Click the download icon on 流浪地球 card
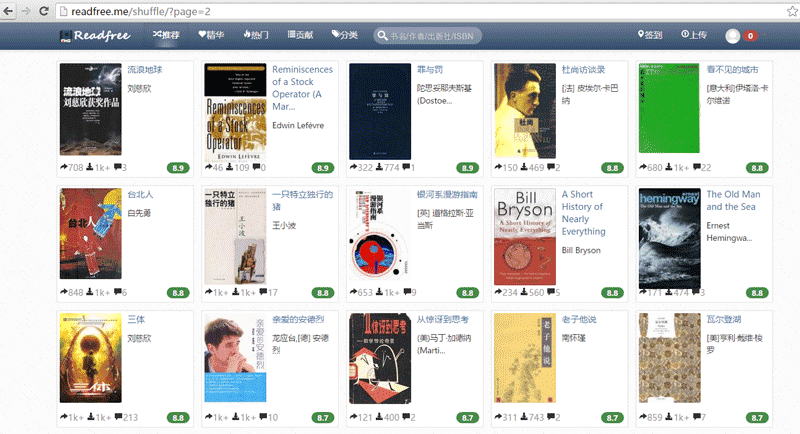The width and height of the screenshot is (800, 434). pos(90,167)
